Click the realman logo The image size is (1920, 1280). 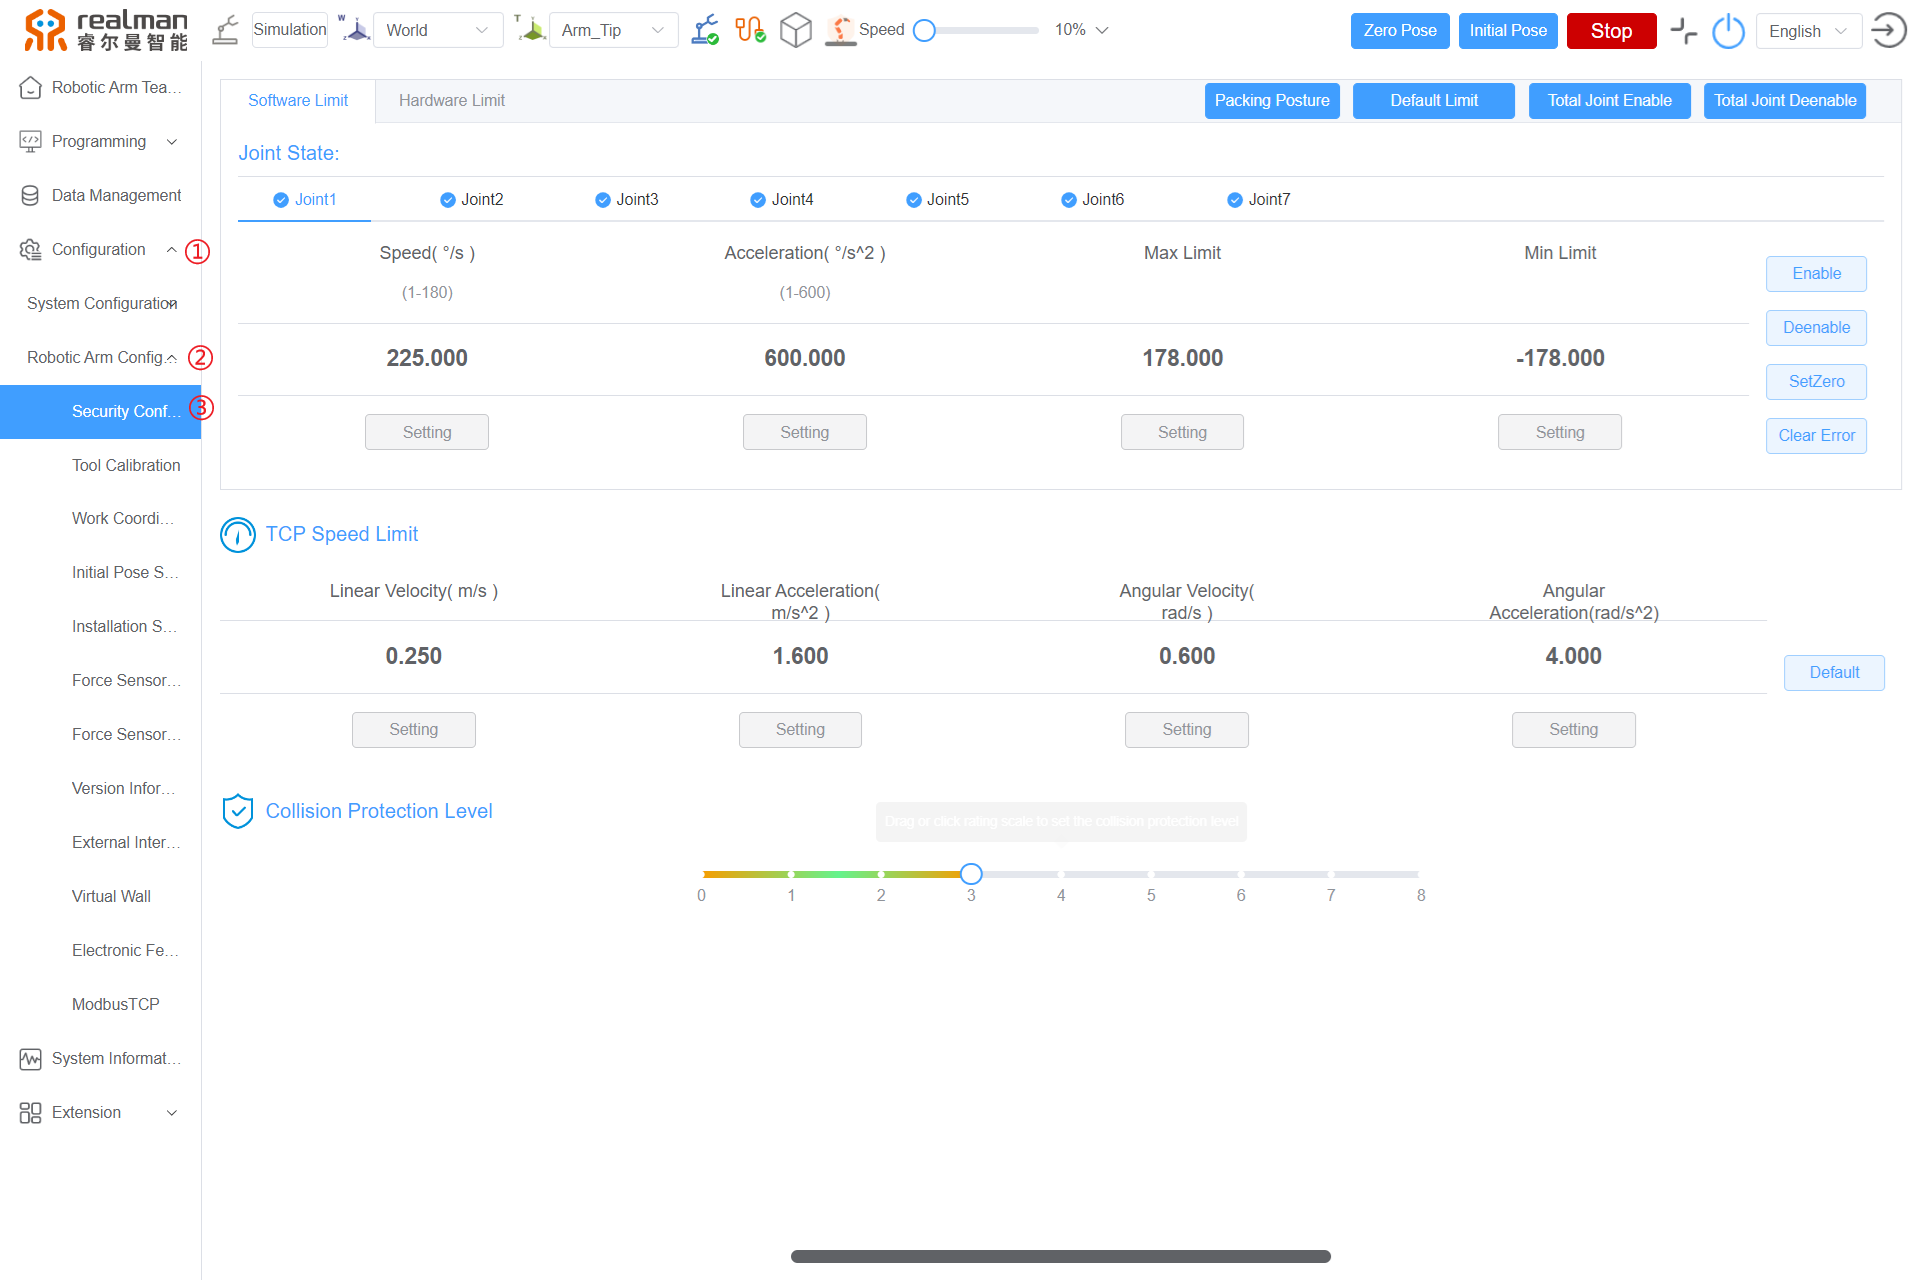click(x=106, y=30)
